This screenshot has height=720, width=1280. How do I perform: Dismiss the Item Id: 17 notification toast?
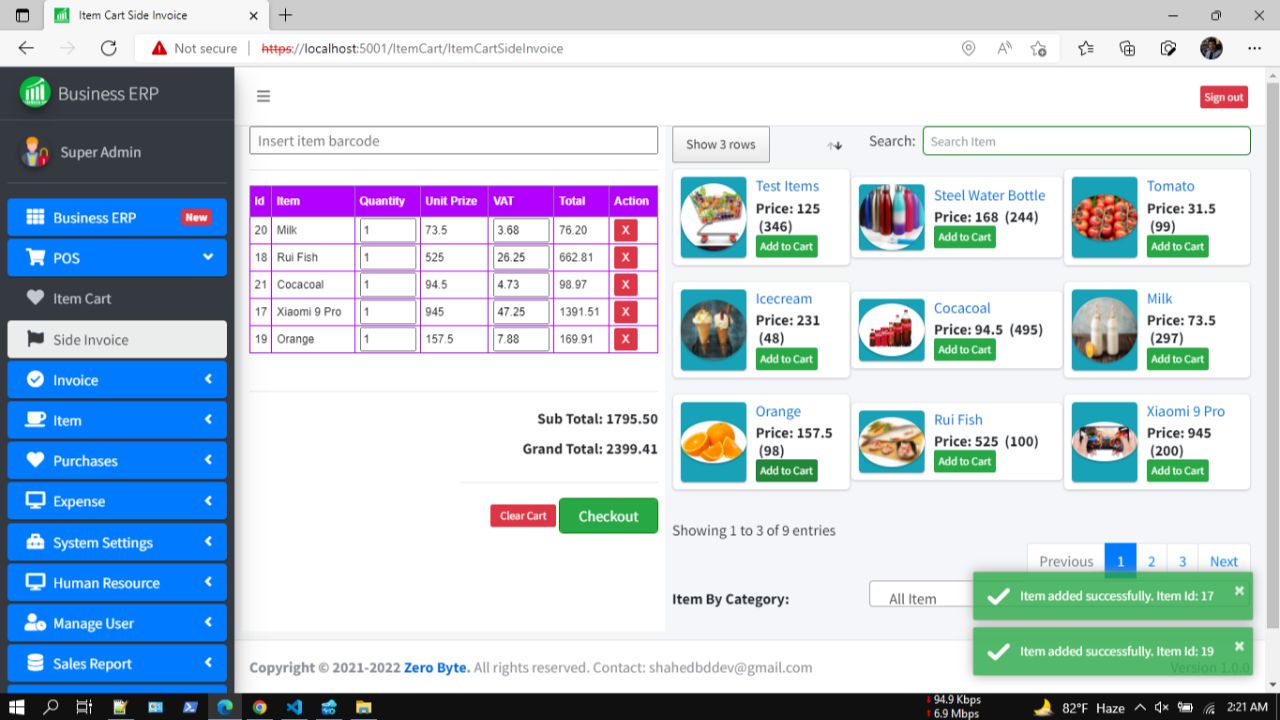[1238, 589]
